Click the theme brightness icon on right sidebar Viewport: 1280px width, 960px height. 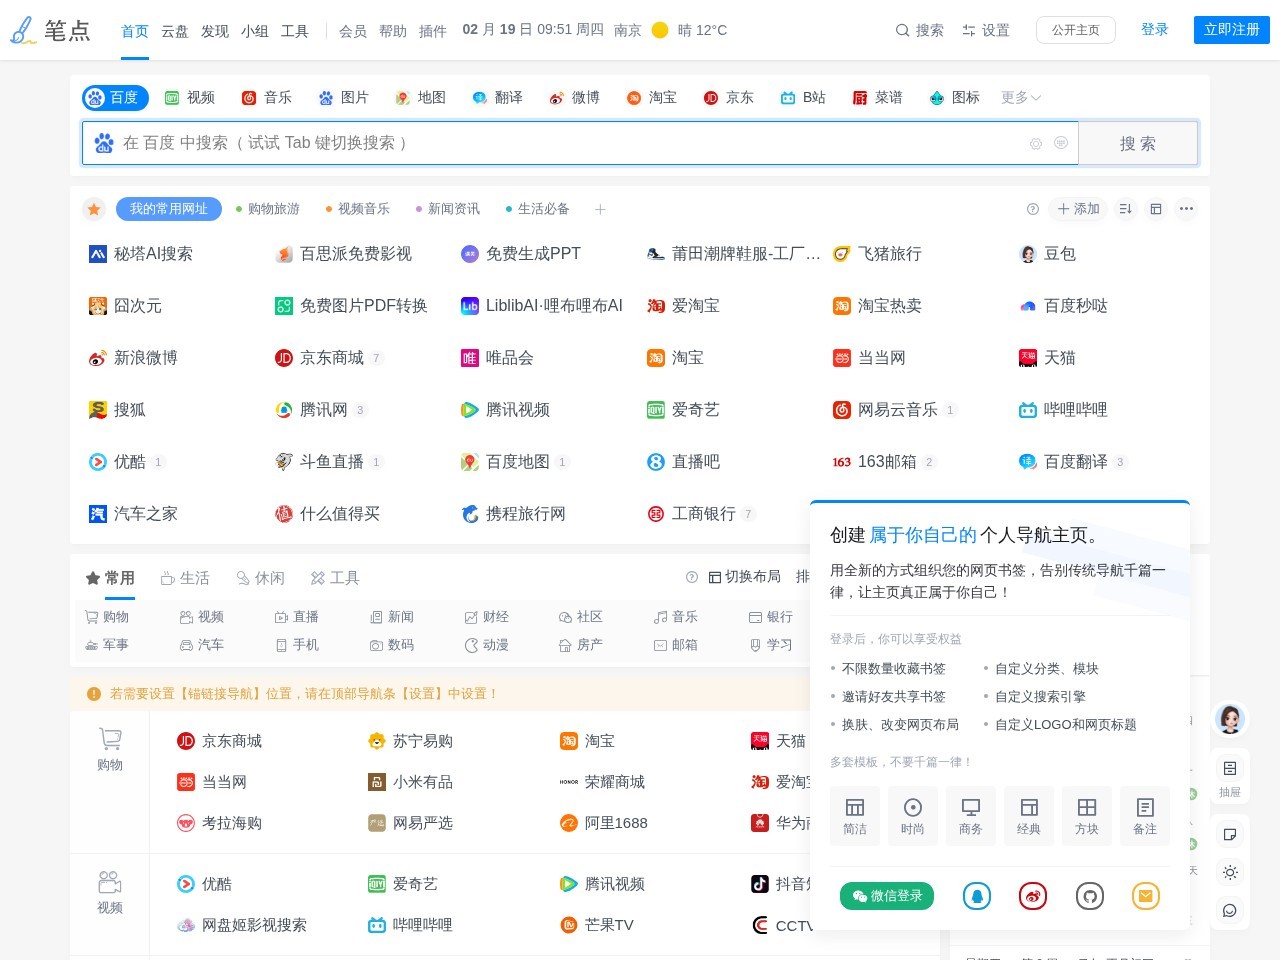(x=1230, y=872)
